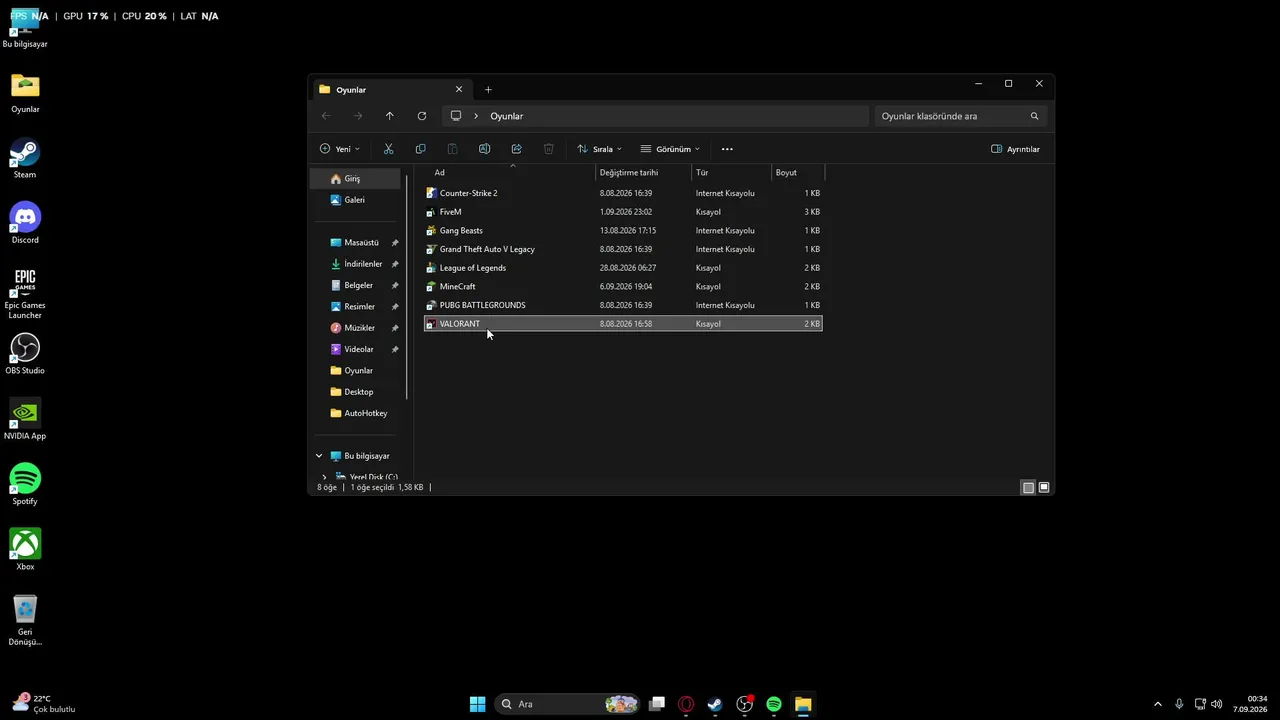Click the Copy icon in Explorer's toolbar
Image resolution: width=1280 pixels, height=720 pixels.
(420, 149)
